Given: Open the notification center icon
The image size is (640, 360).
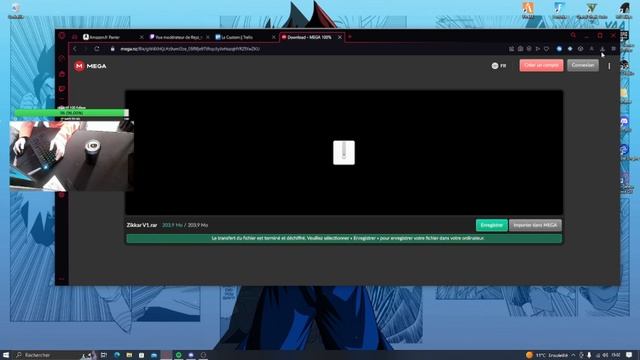Looking at the screenshot, I should (629, 355).
